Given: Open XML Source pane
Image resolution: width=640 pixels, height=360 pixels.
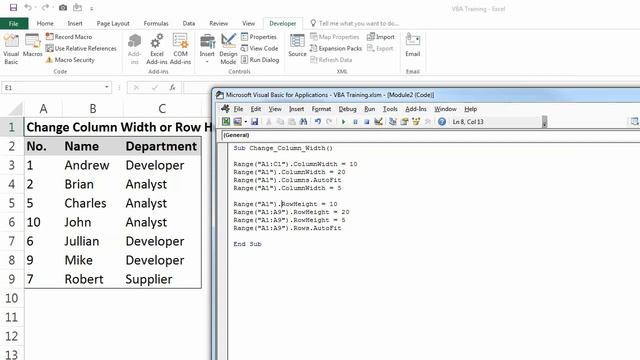Looking at the screenshot, I should click(x=297, y=46).
